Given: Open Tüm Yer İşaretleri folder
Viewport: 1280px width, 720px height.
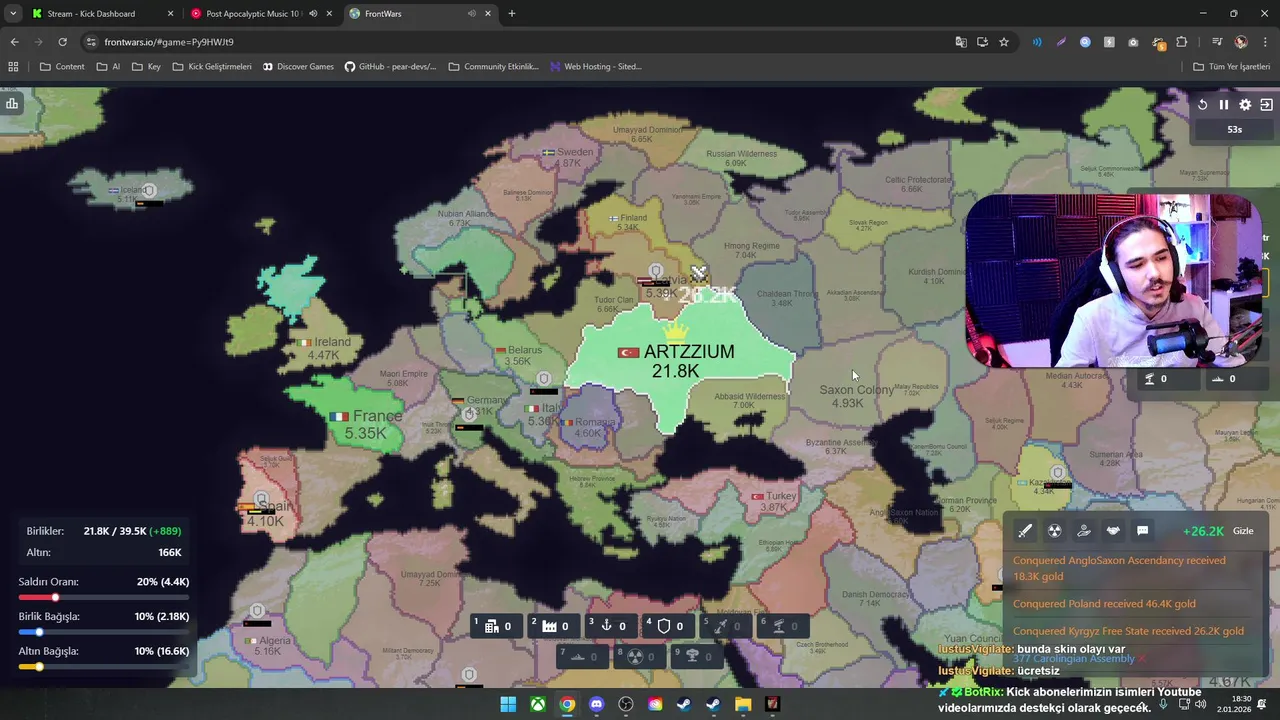Looking at the screenshot, I should point(1233,67).
